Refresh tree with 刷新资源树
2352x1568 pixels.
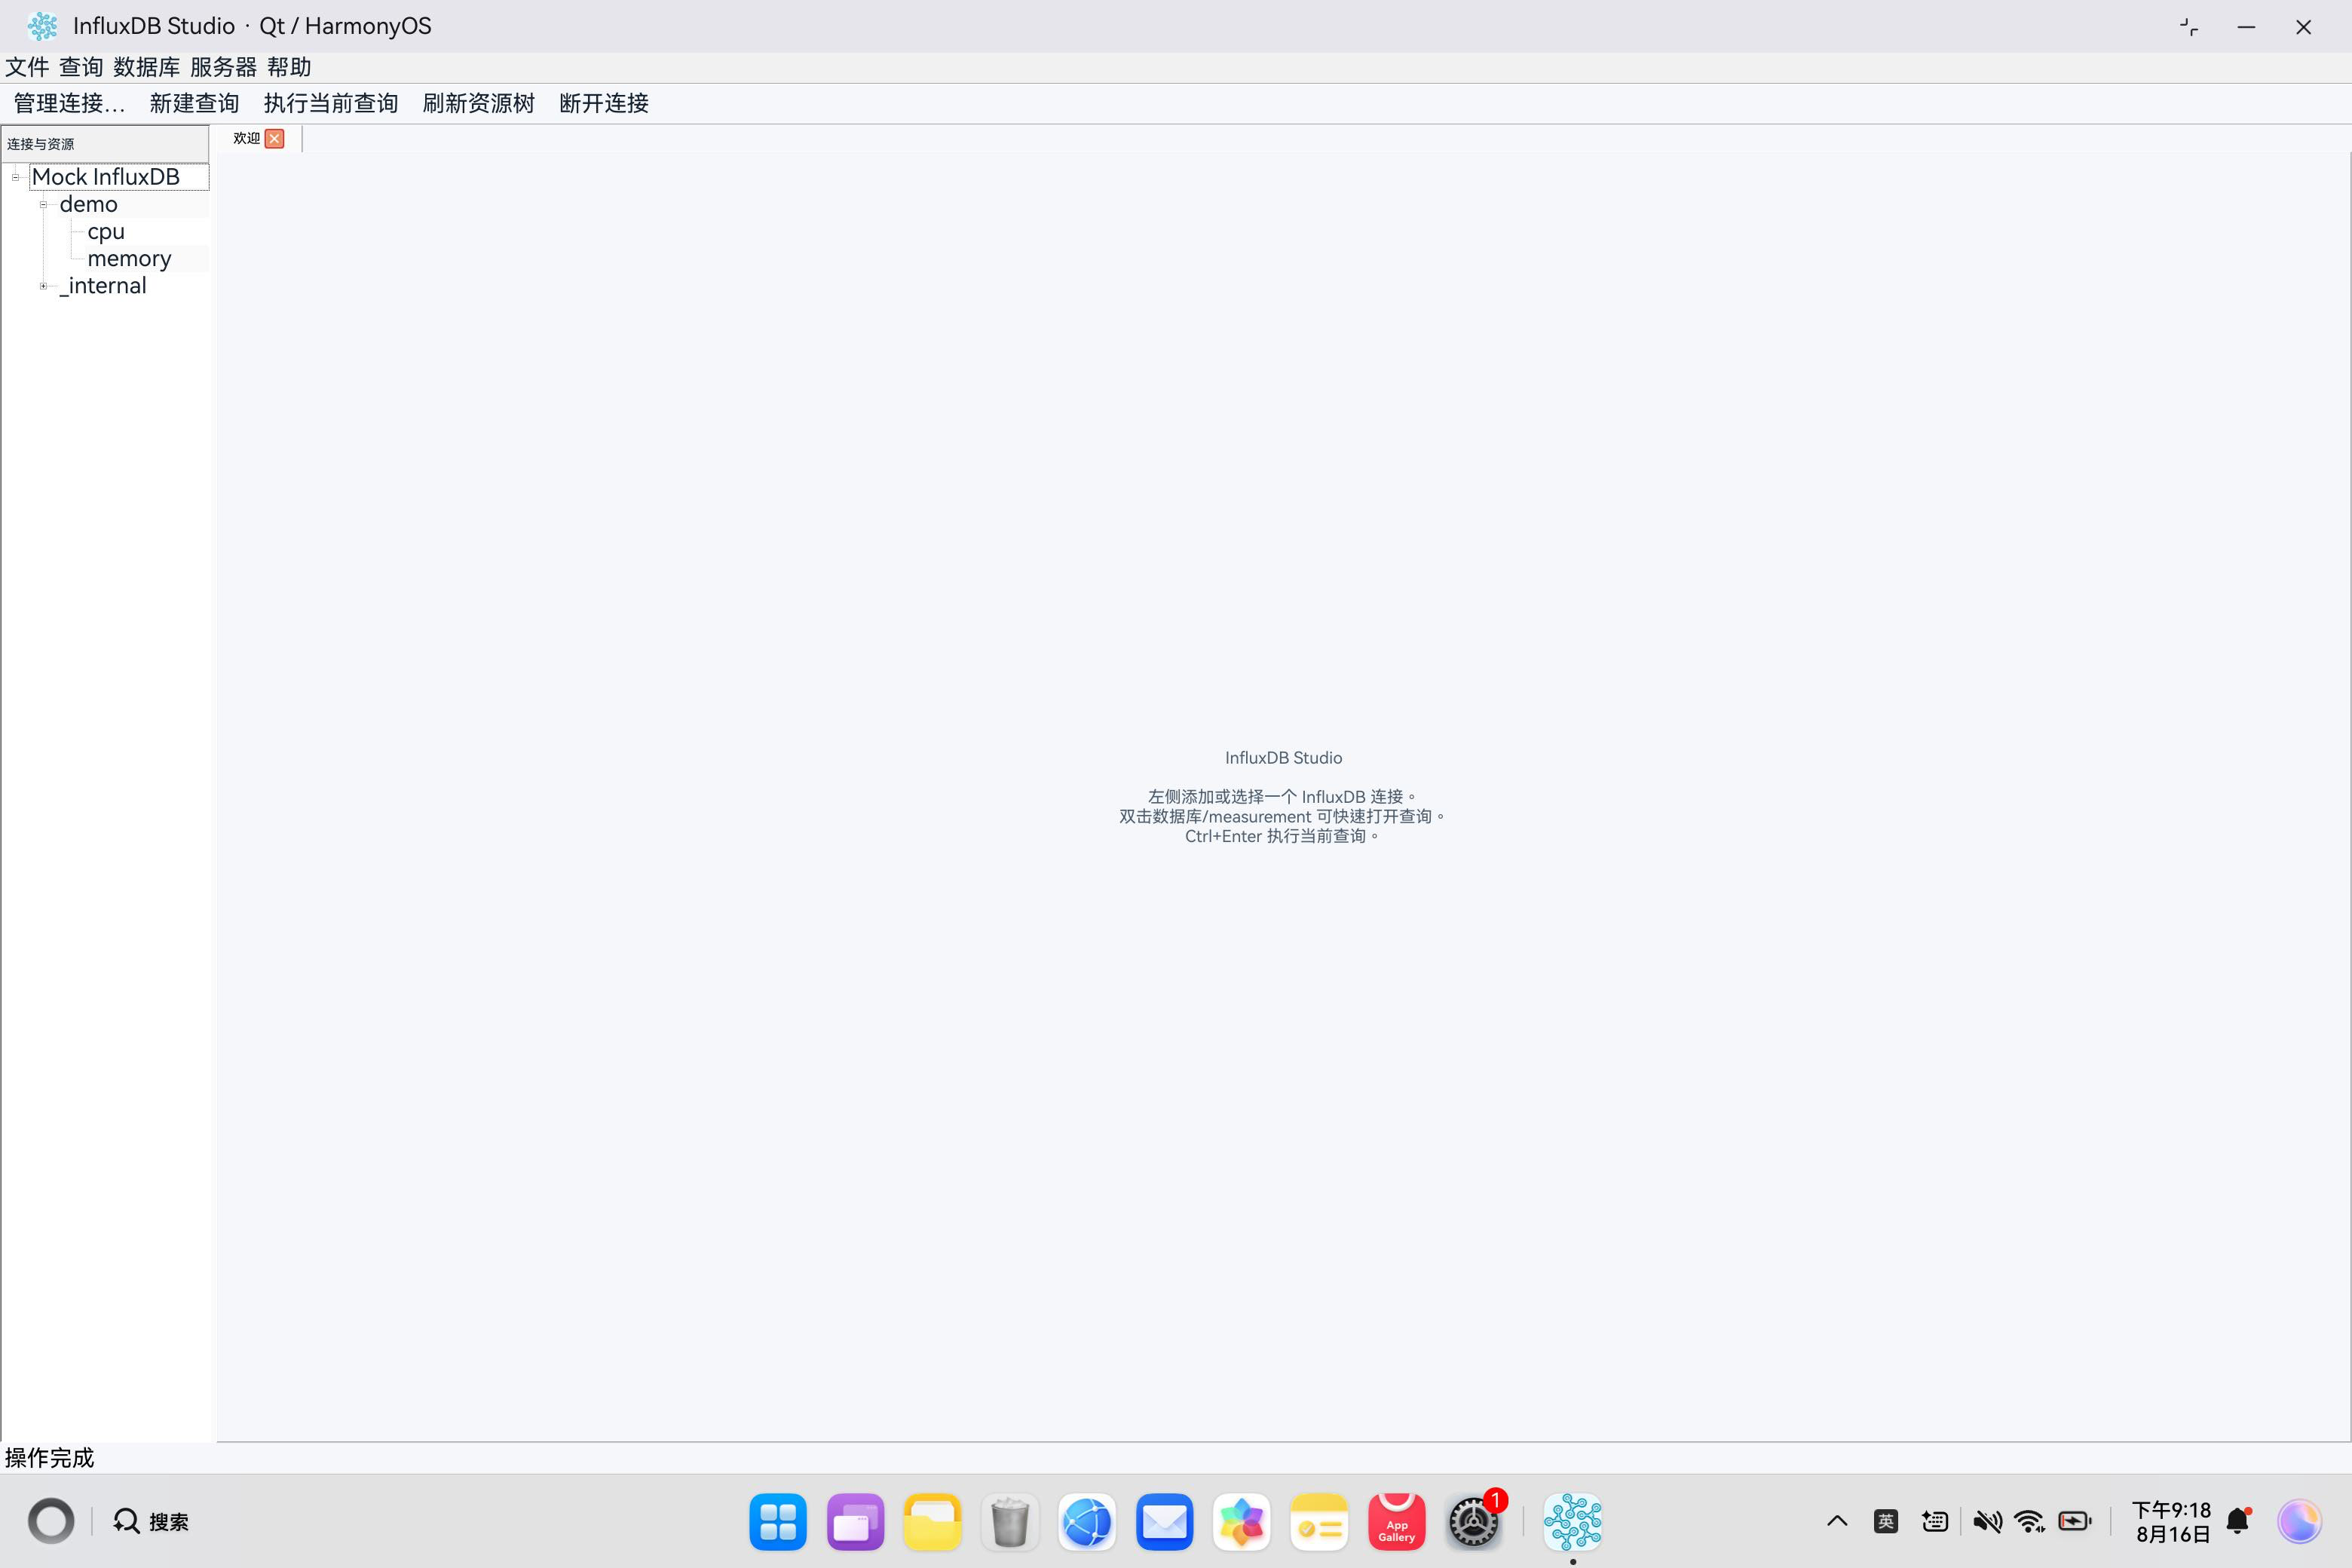[x=478, y=103]
